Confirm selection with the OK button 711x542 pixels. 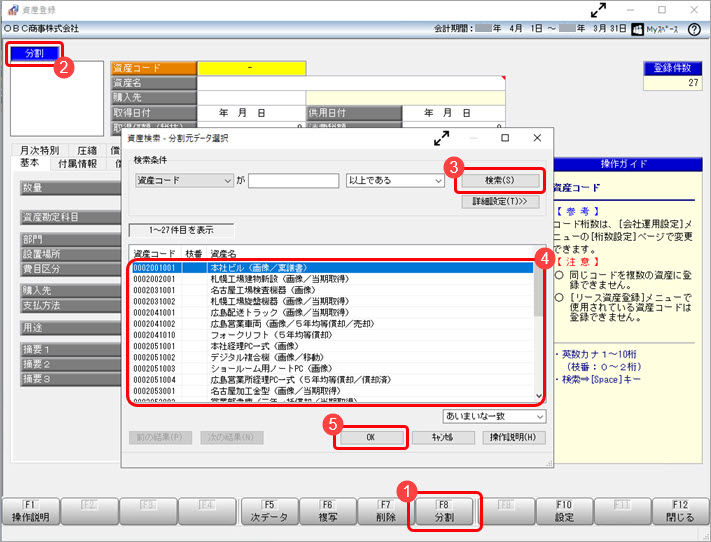[371, 437]
